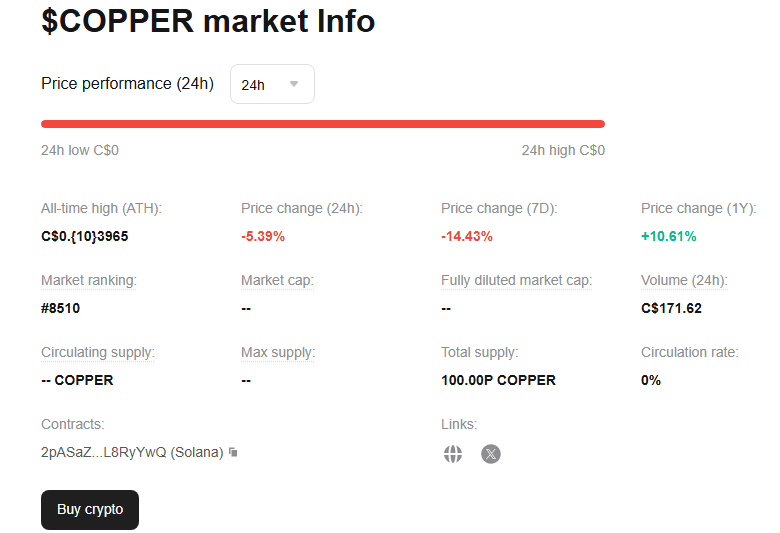Copy the Solana contract address
Image resolution: width=780 pixels, height=533 pixels.
(x=233, y=453)
